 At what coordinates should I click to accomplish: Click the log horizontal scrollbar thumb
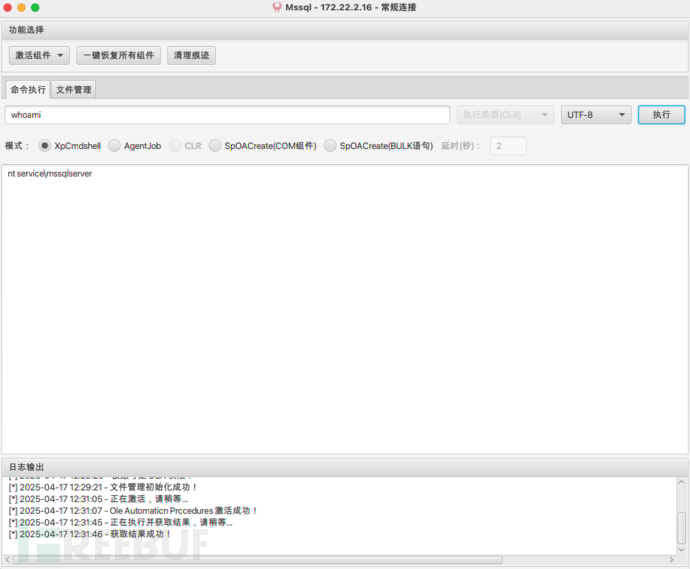[258, 560]
